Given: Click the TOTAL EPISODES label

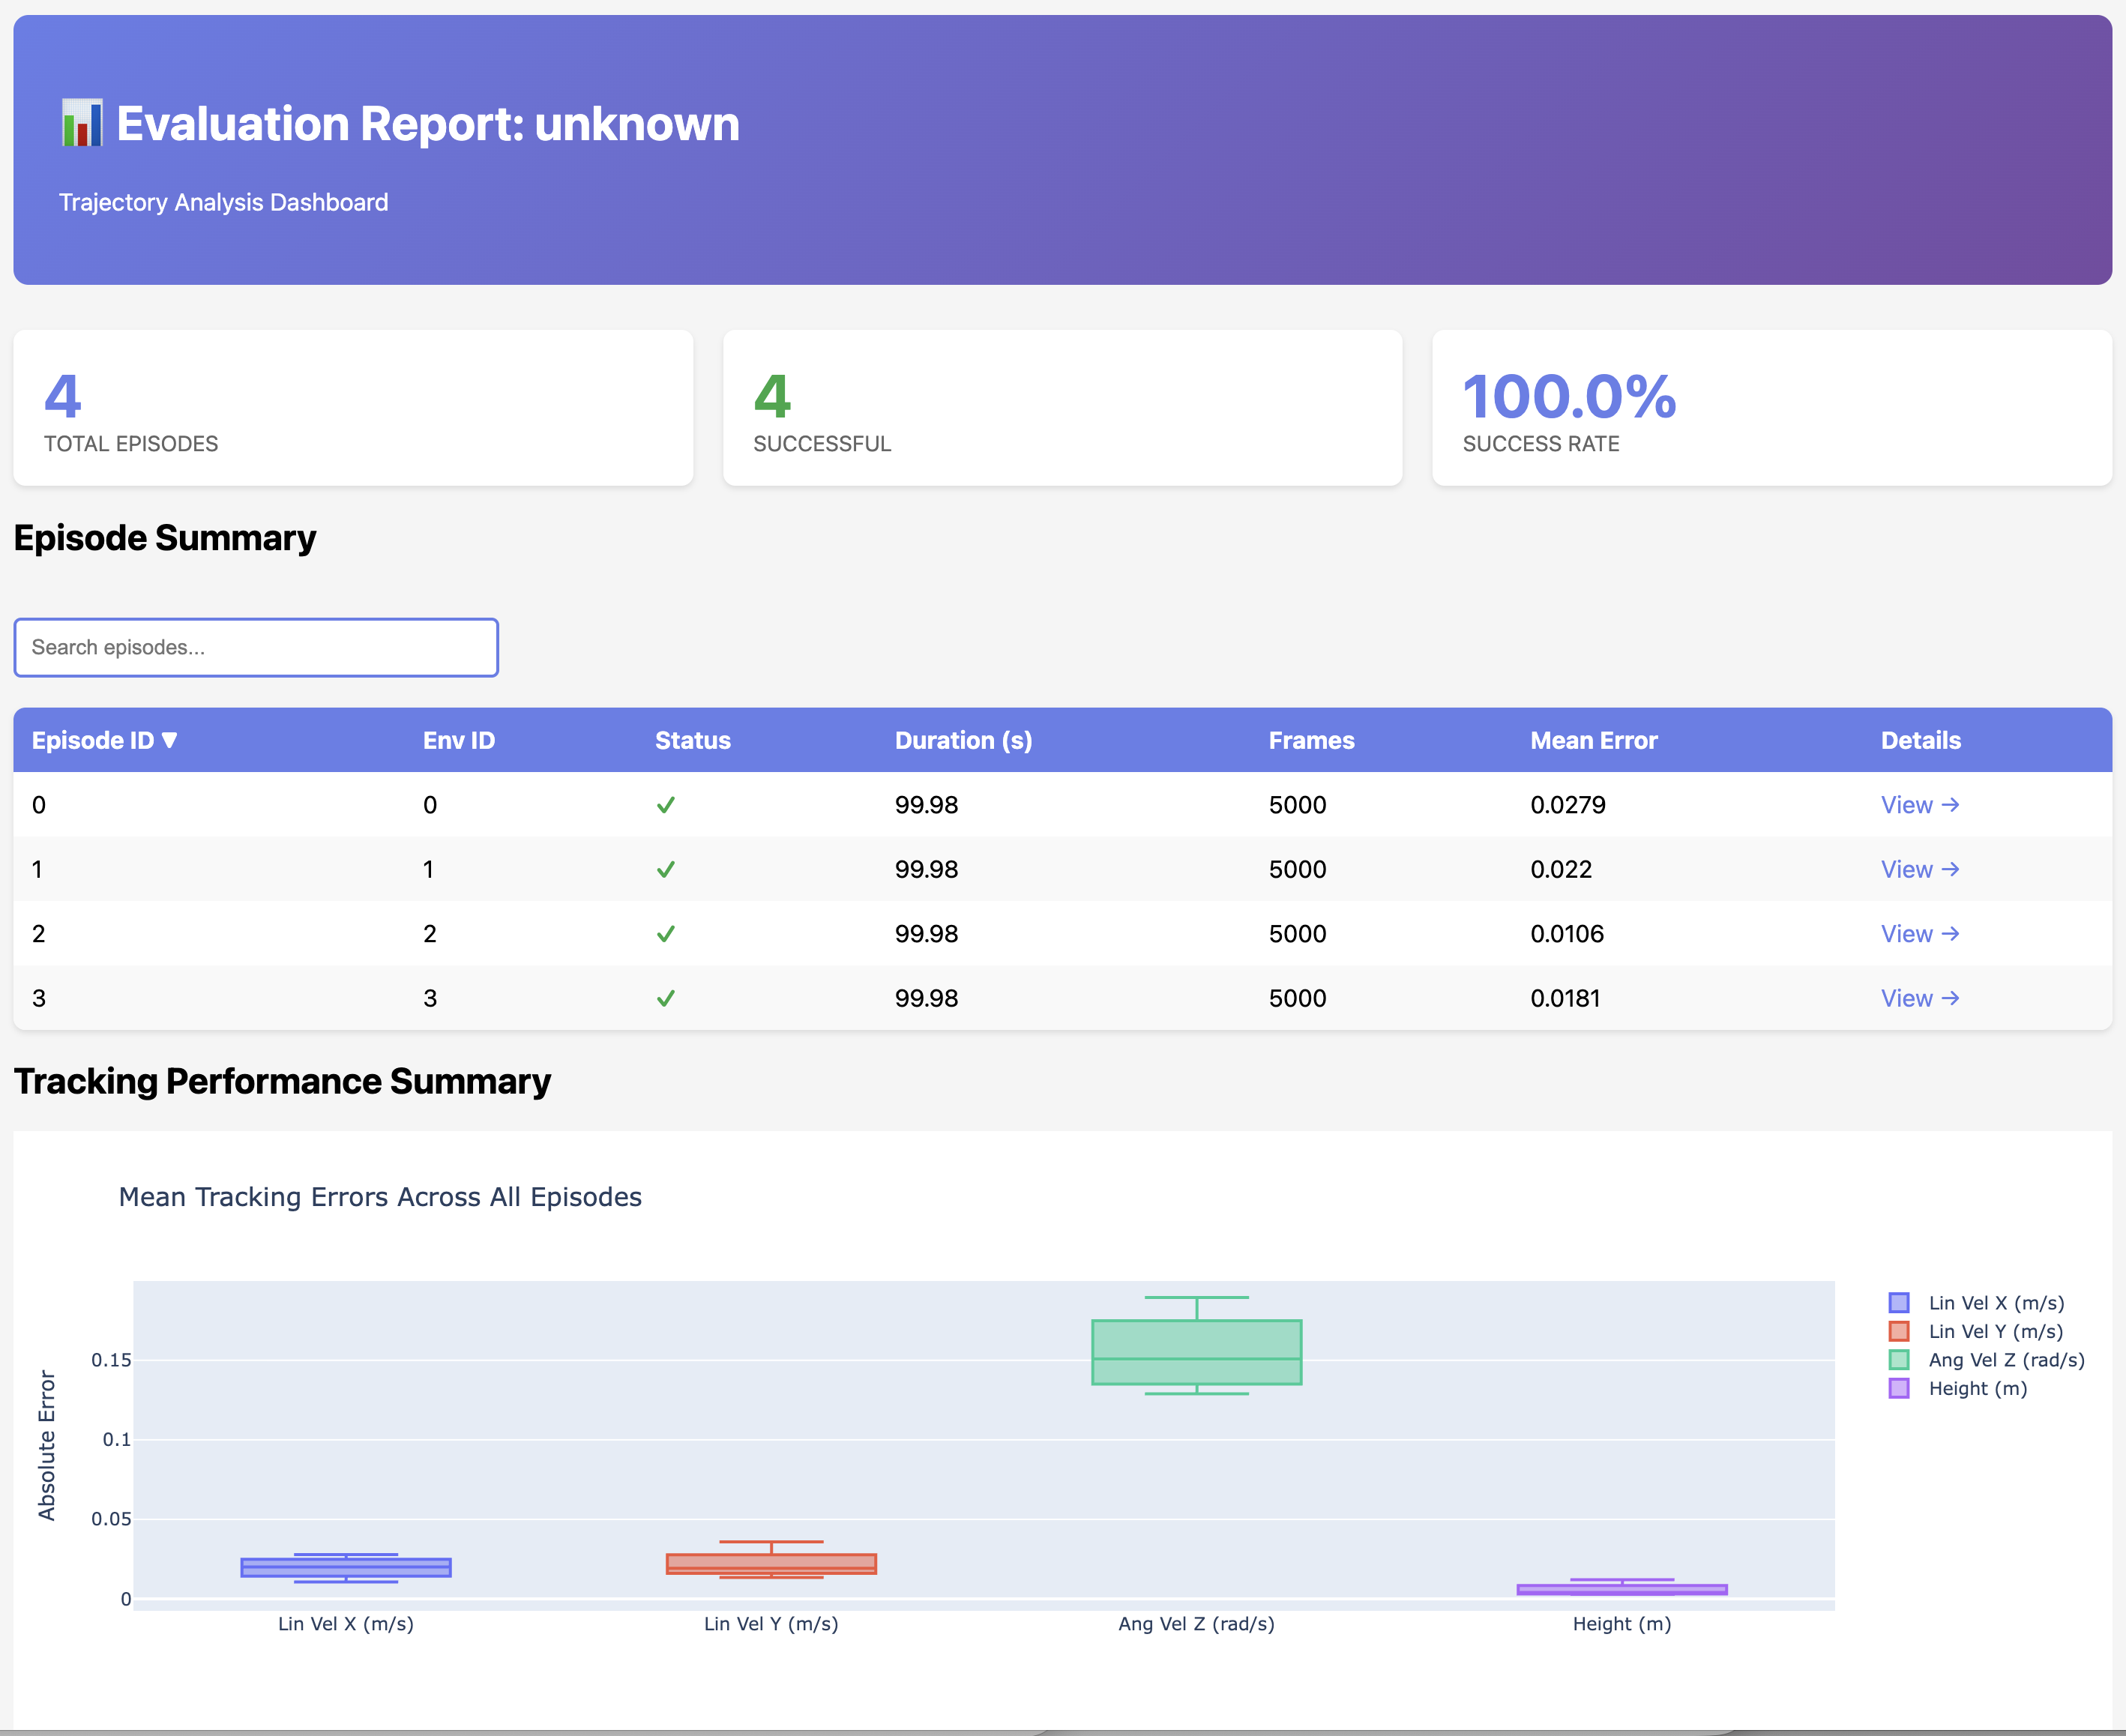Looking at the screenshot, I should (x=131, y=444).
